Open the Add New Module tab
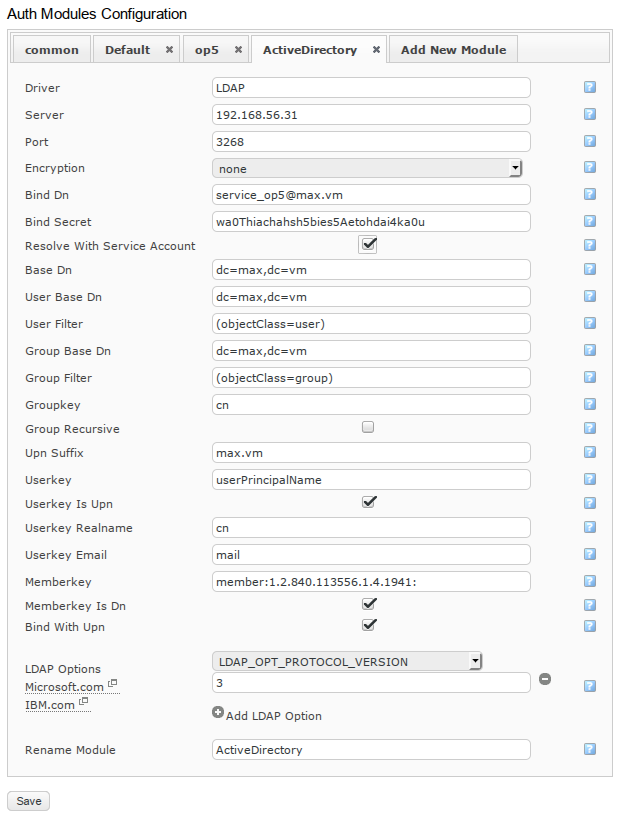Image resolution: width=620 pixels, height=817 pixels. (x=453, y=50)
